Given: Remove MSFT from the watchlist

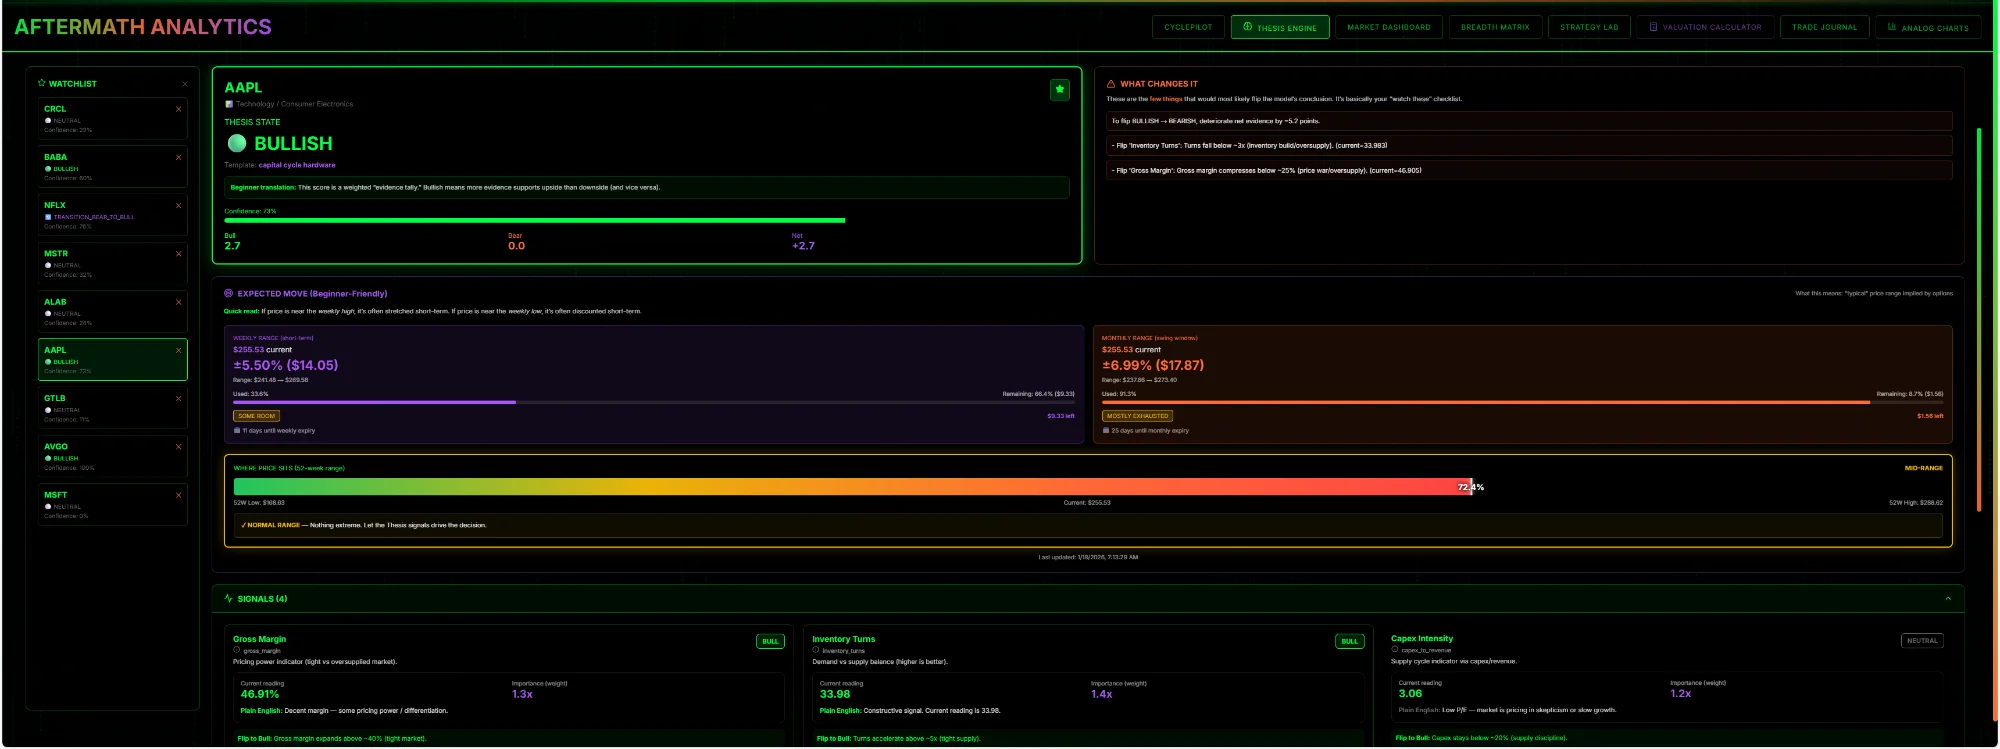Looking at the screenshot, I should tap(179, 495).
